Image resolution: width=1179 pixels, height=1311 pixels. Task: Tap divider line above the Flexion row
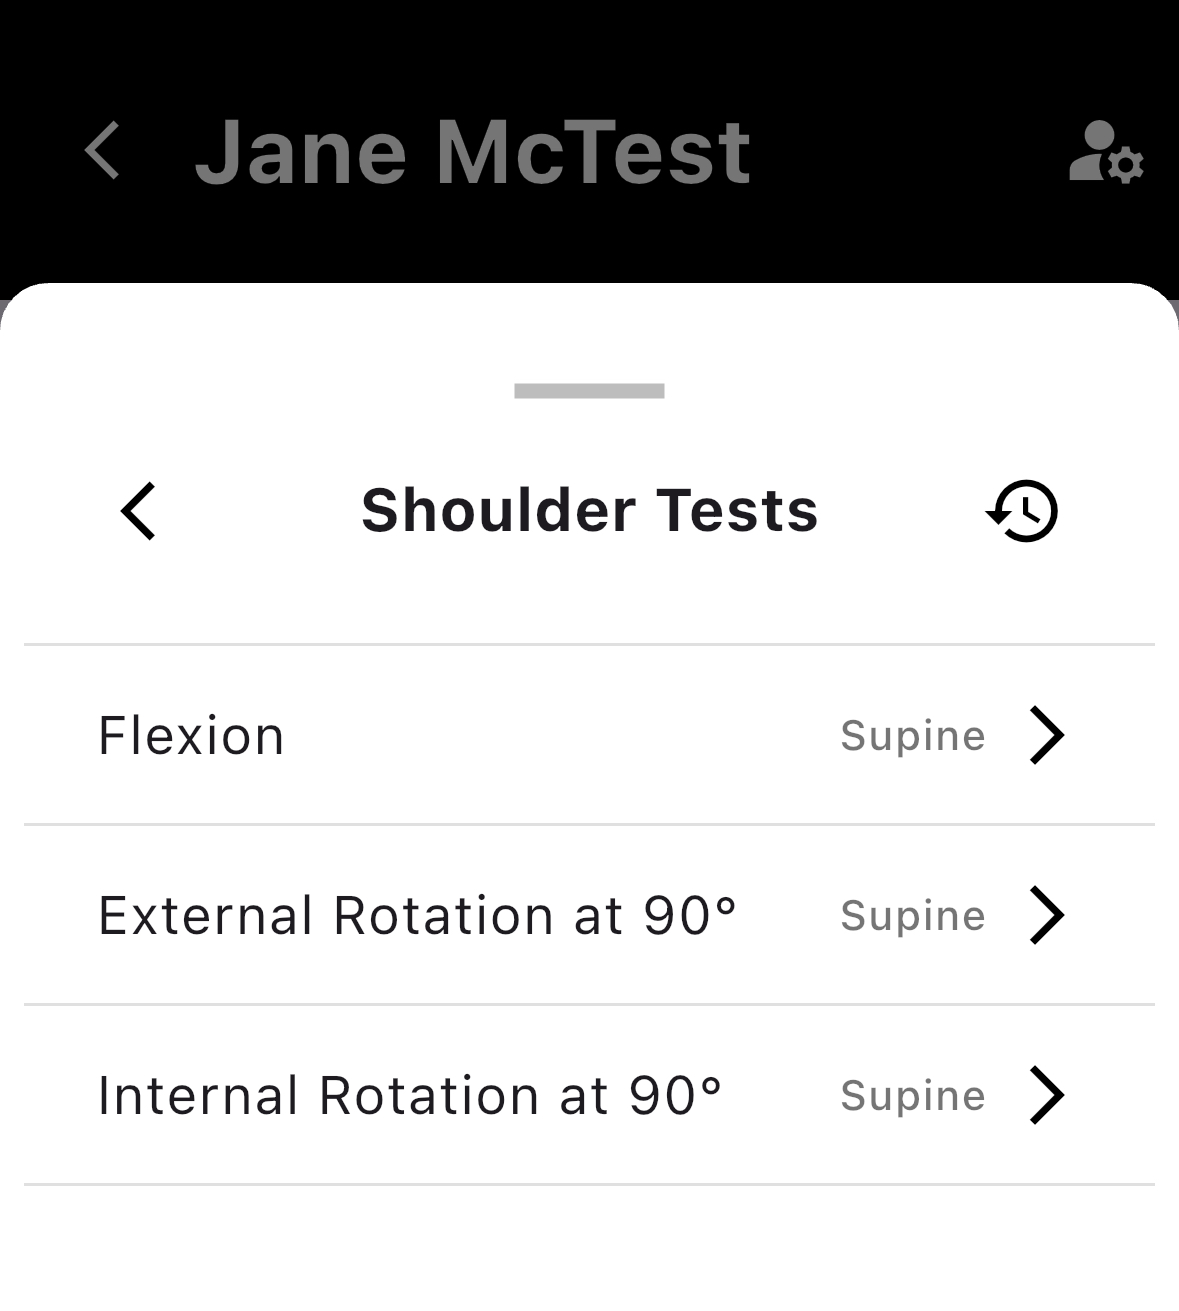coord(589,645)
